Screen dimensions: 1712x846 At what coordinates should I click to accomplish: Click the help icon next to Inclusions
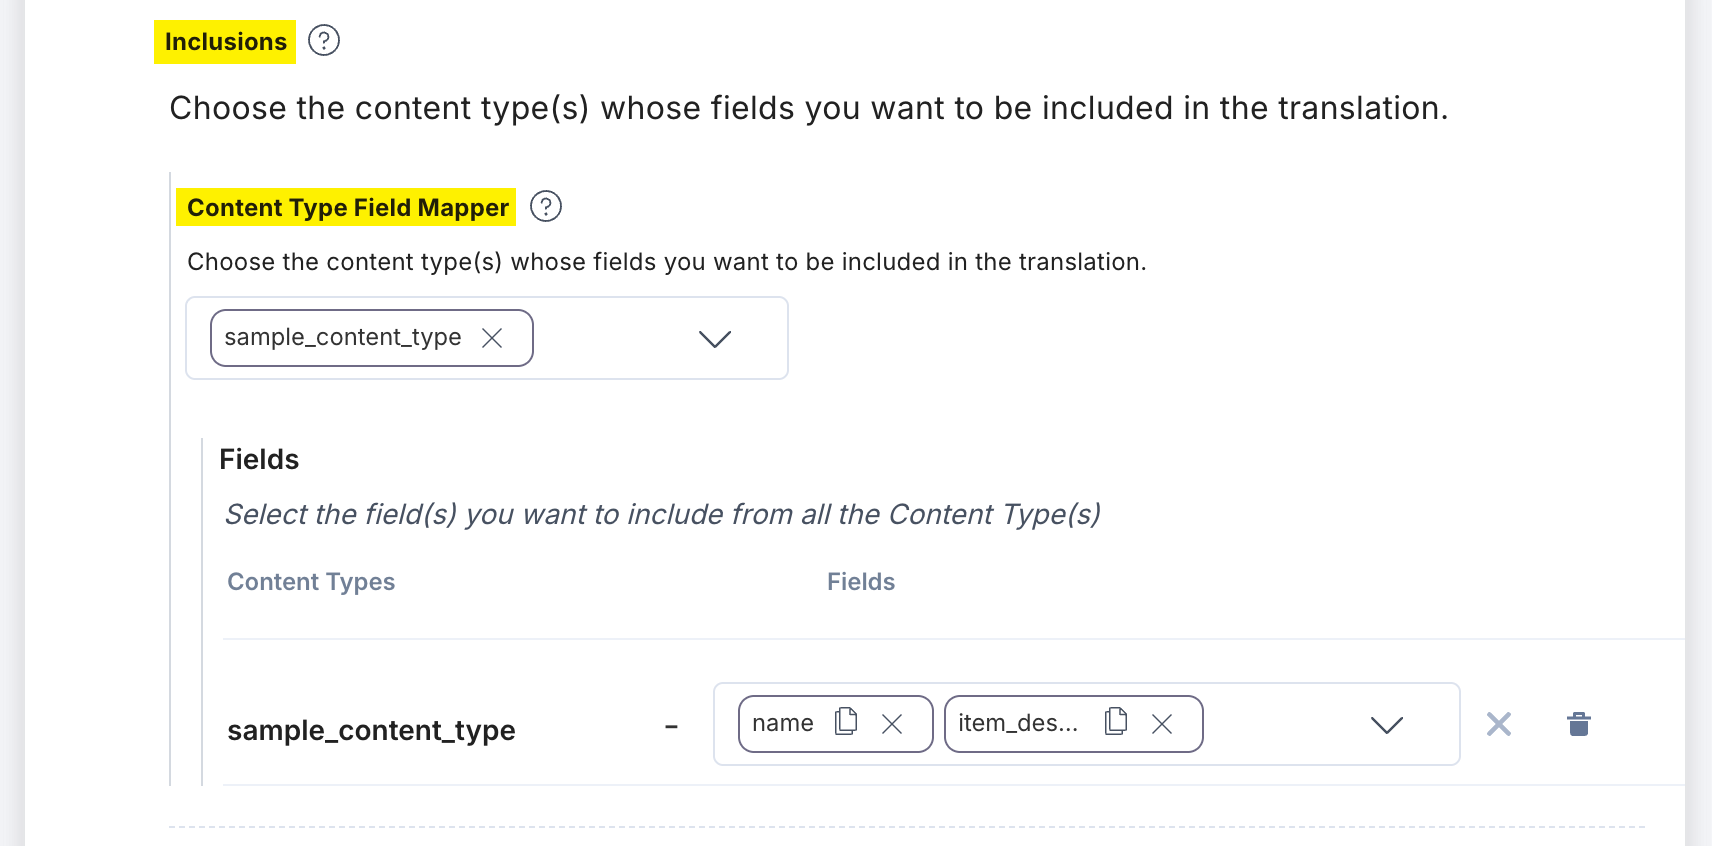tap(324, 41)
